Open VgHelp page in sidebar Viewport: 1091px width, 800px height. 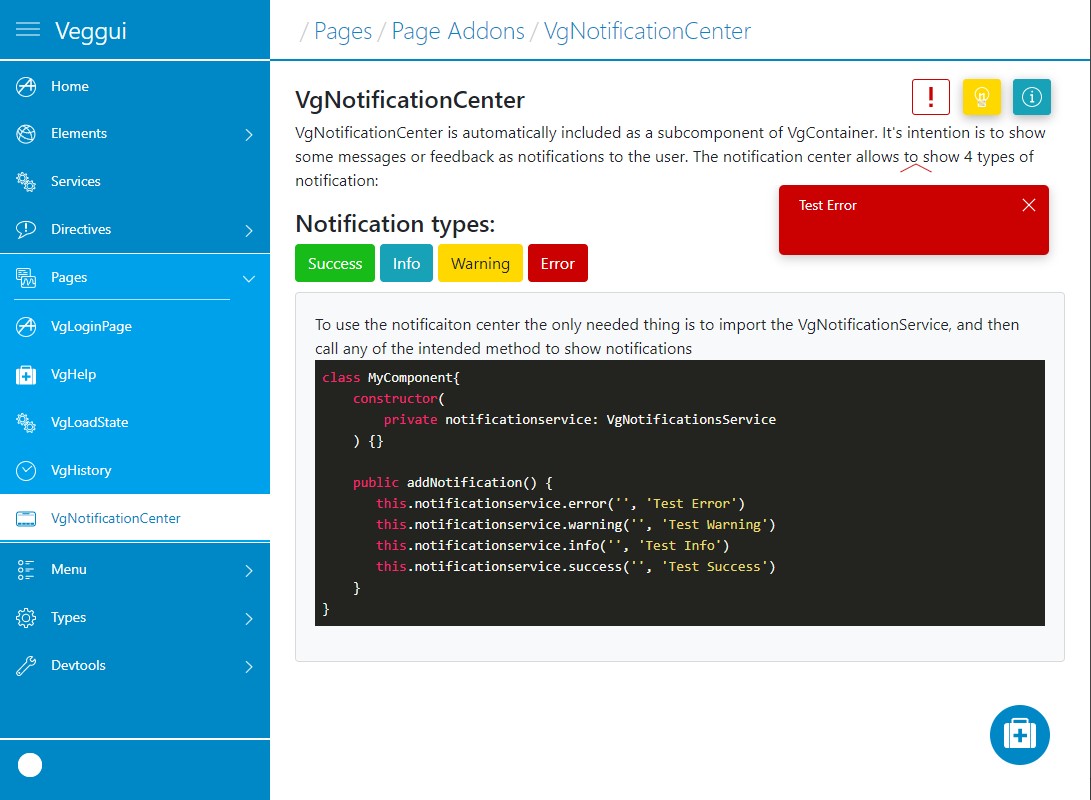[73, 374]
